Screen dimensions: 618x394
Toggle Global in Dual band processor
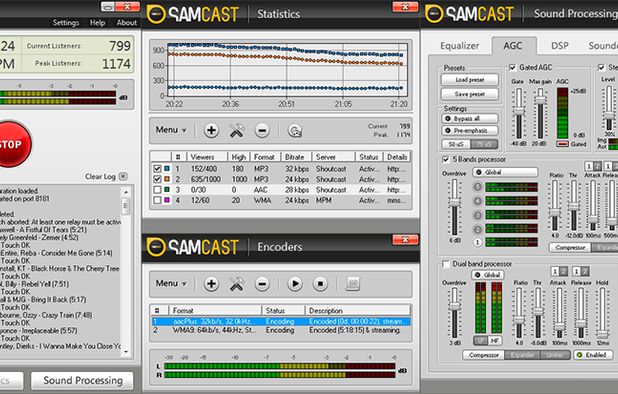pos(488,275)
